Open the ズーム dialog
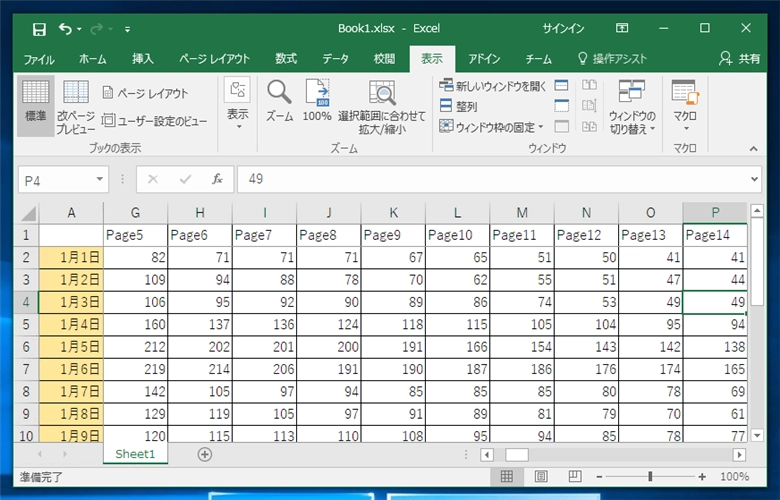 tap(280, 101)
